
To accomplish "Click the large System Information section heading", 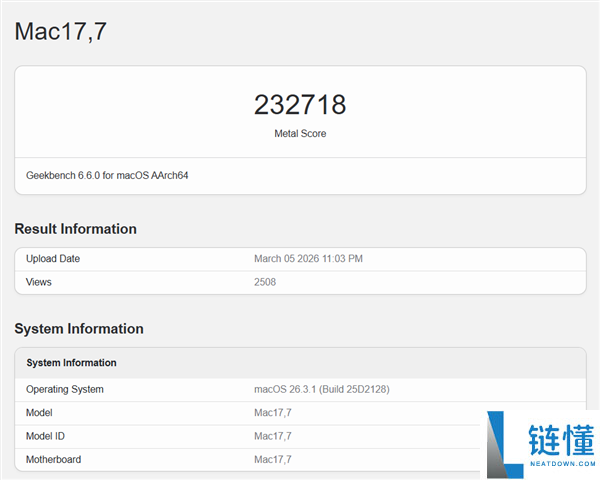I will coord(79,329).
